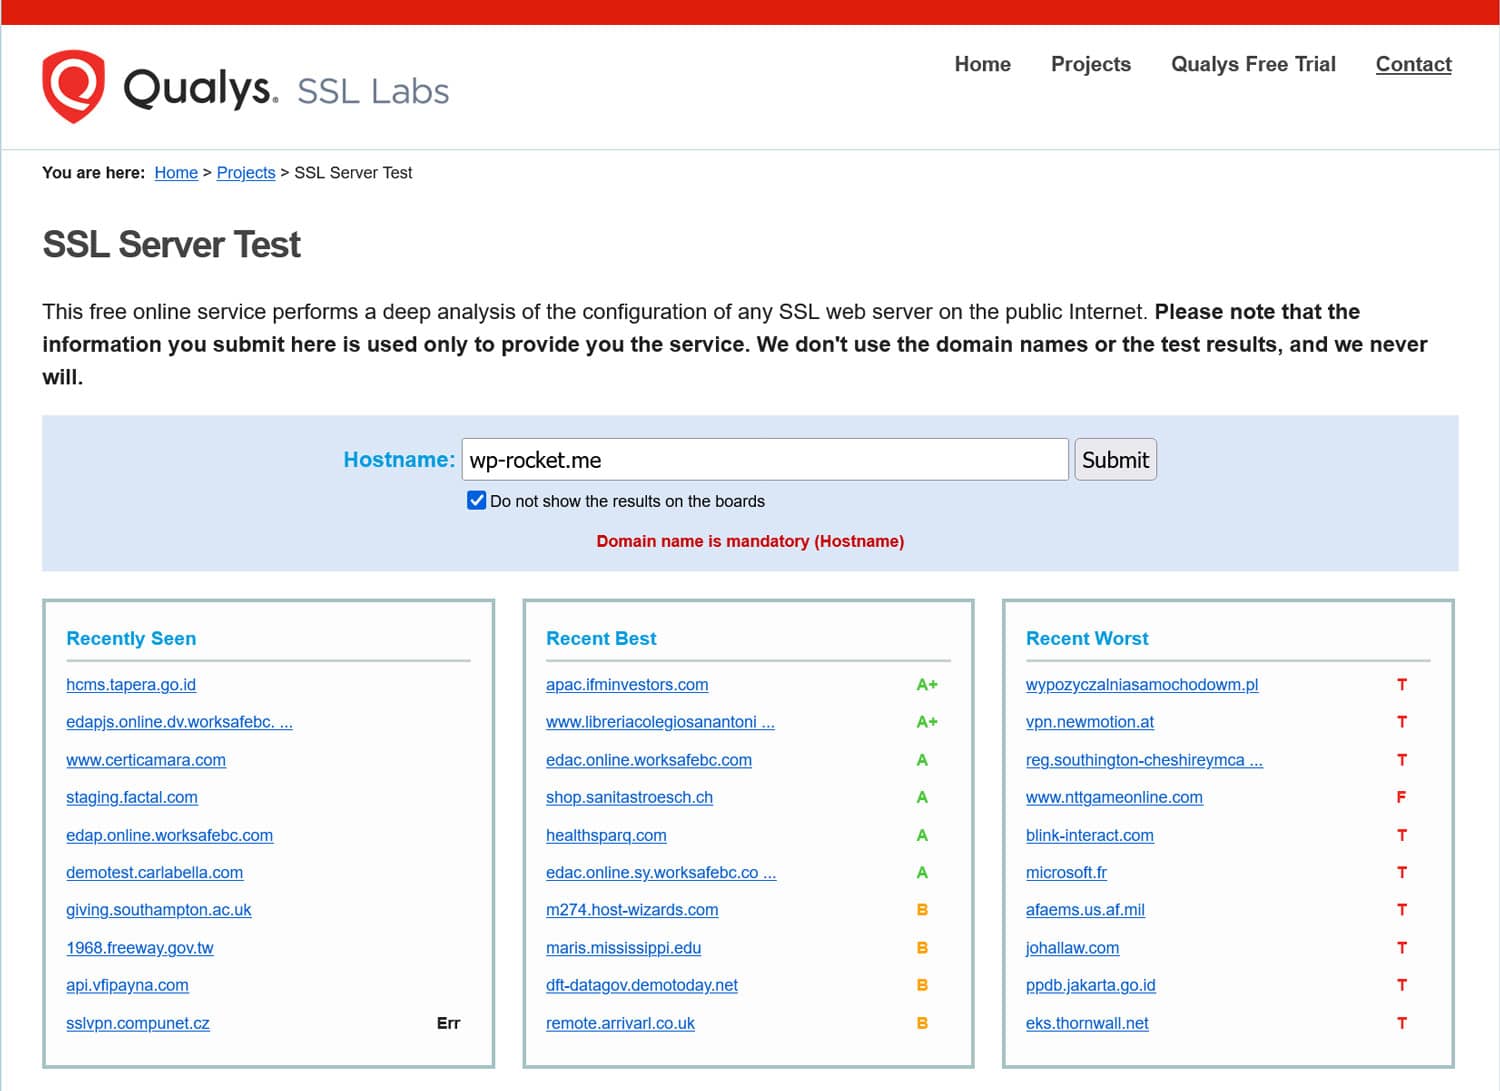Click www.nttgameonline.com link

click(x=1114, y=798)
